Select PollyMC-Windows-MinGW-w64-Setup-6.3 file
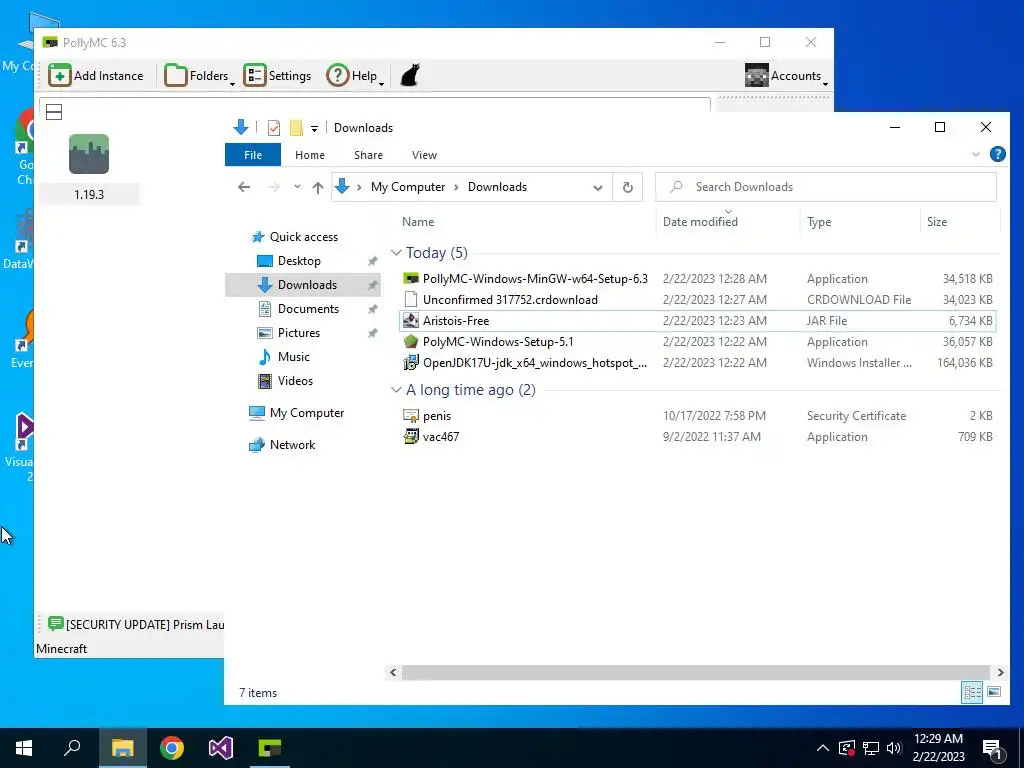 [697, 279]
